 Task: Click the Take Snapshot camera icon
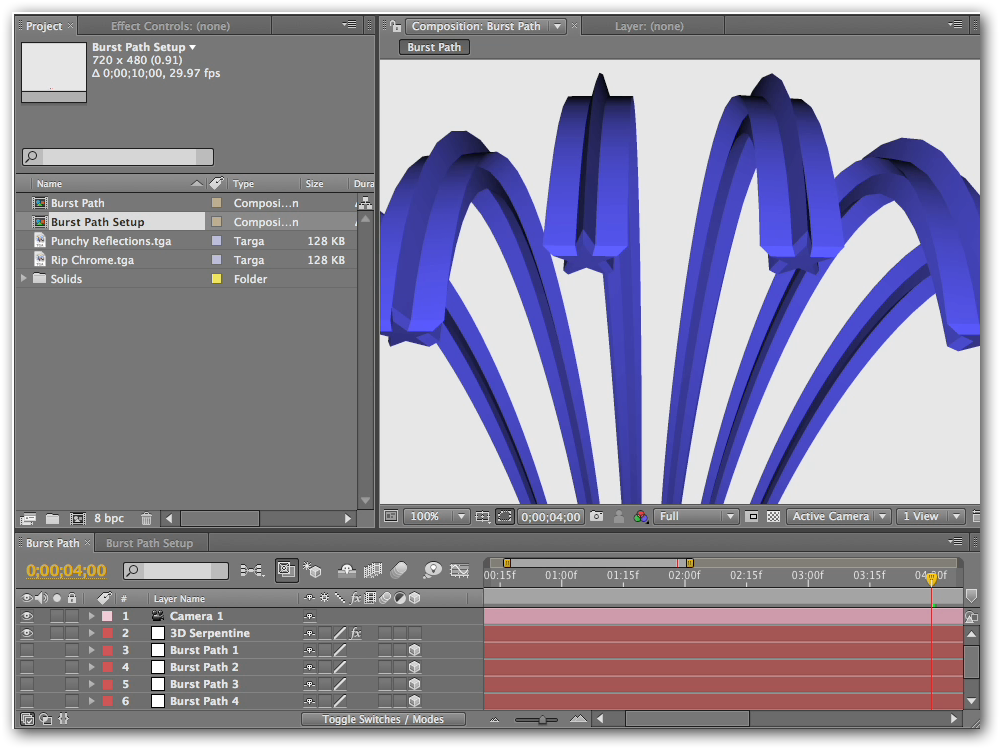coord(596,516)
